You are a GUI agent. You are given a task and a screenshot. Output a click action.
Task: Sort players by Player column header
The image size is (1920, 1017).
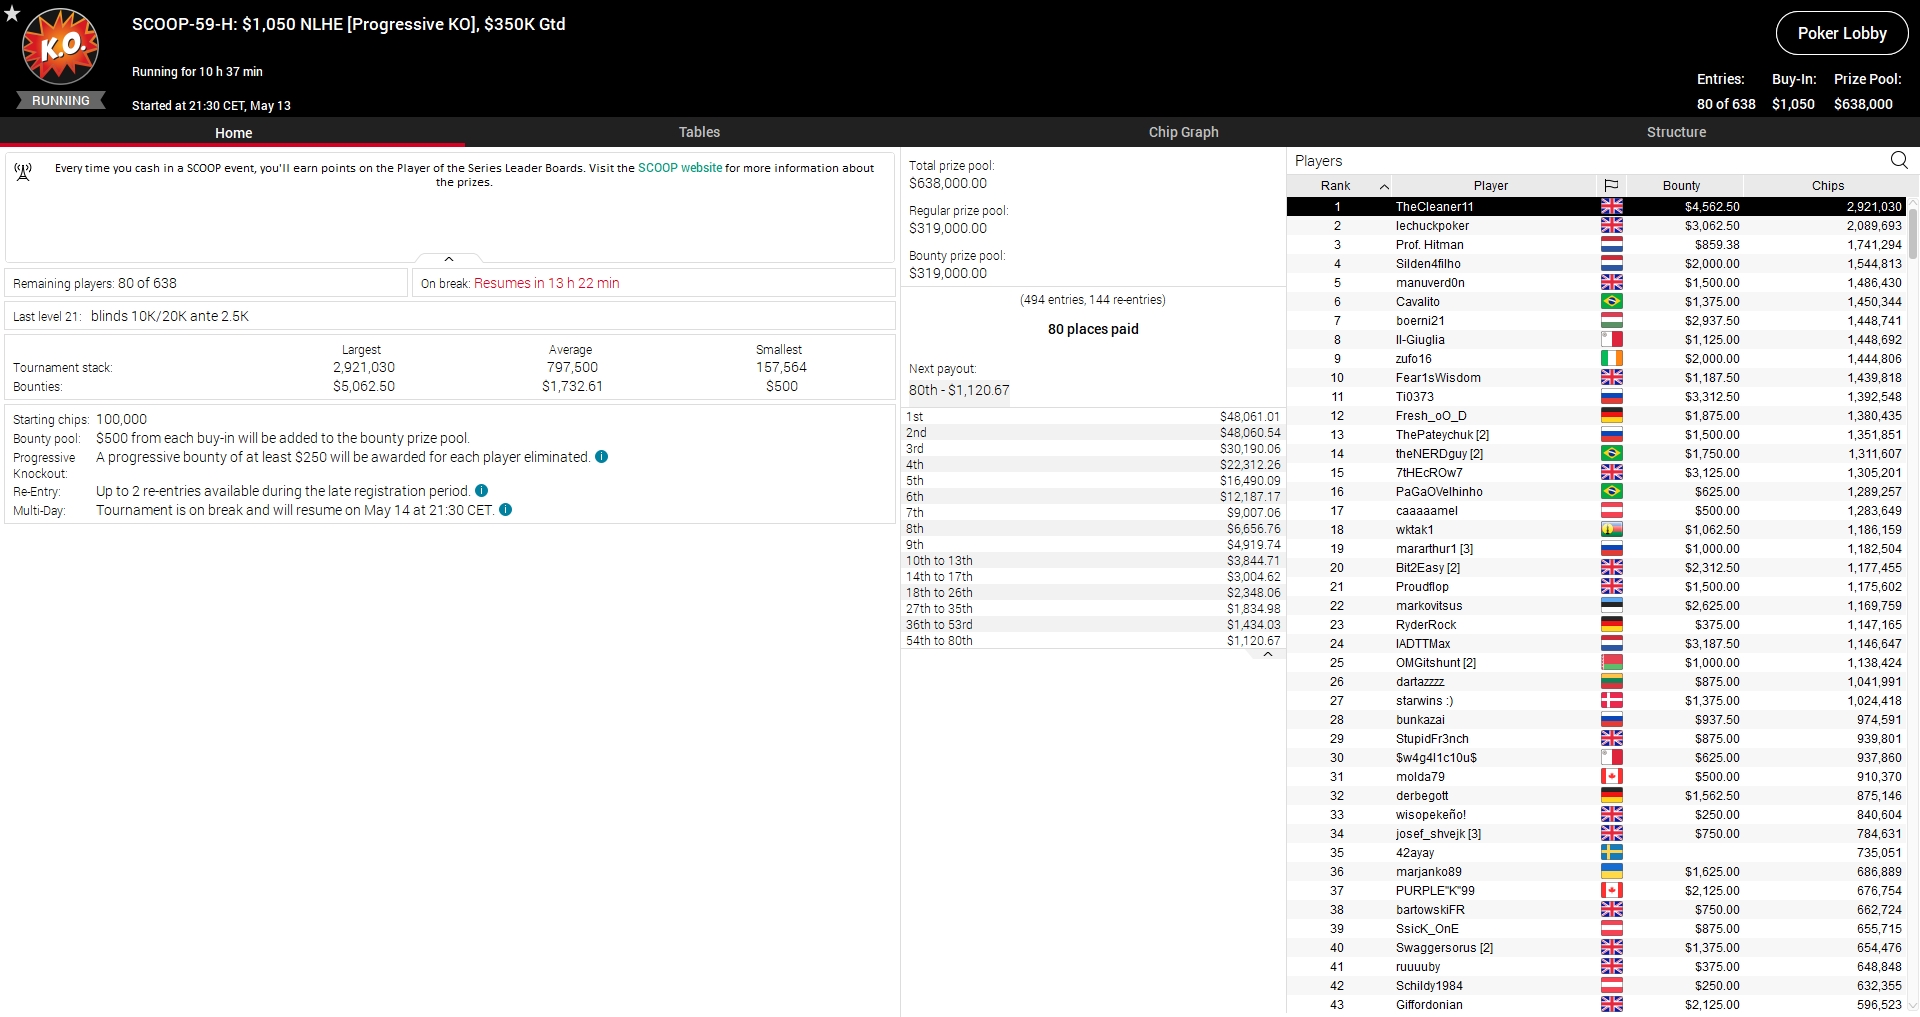1490,185
